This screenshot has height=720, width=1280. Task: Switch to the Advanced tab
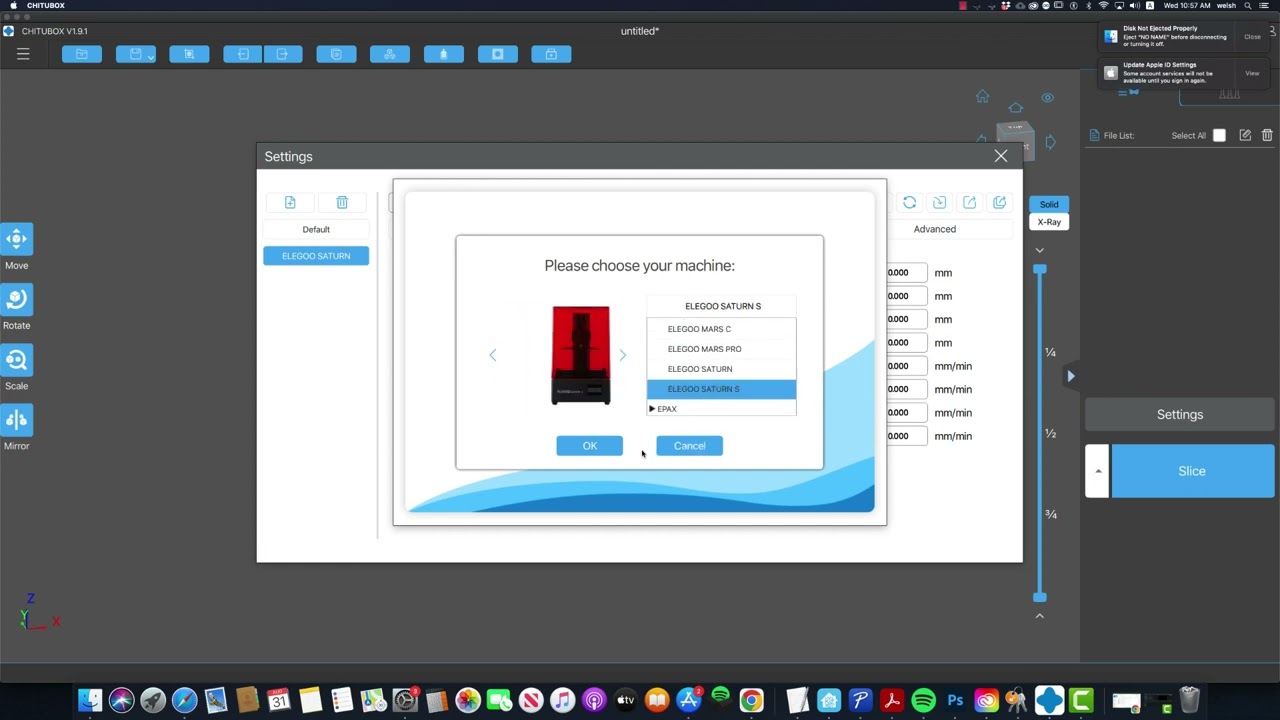[934, 229]
